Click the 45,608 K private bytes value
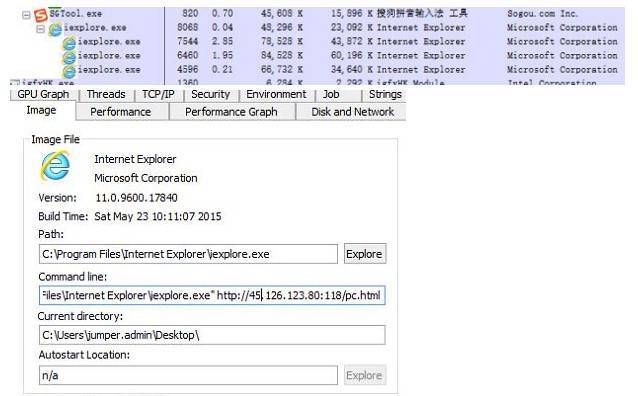 282,14
